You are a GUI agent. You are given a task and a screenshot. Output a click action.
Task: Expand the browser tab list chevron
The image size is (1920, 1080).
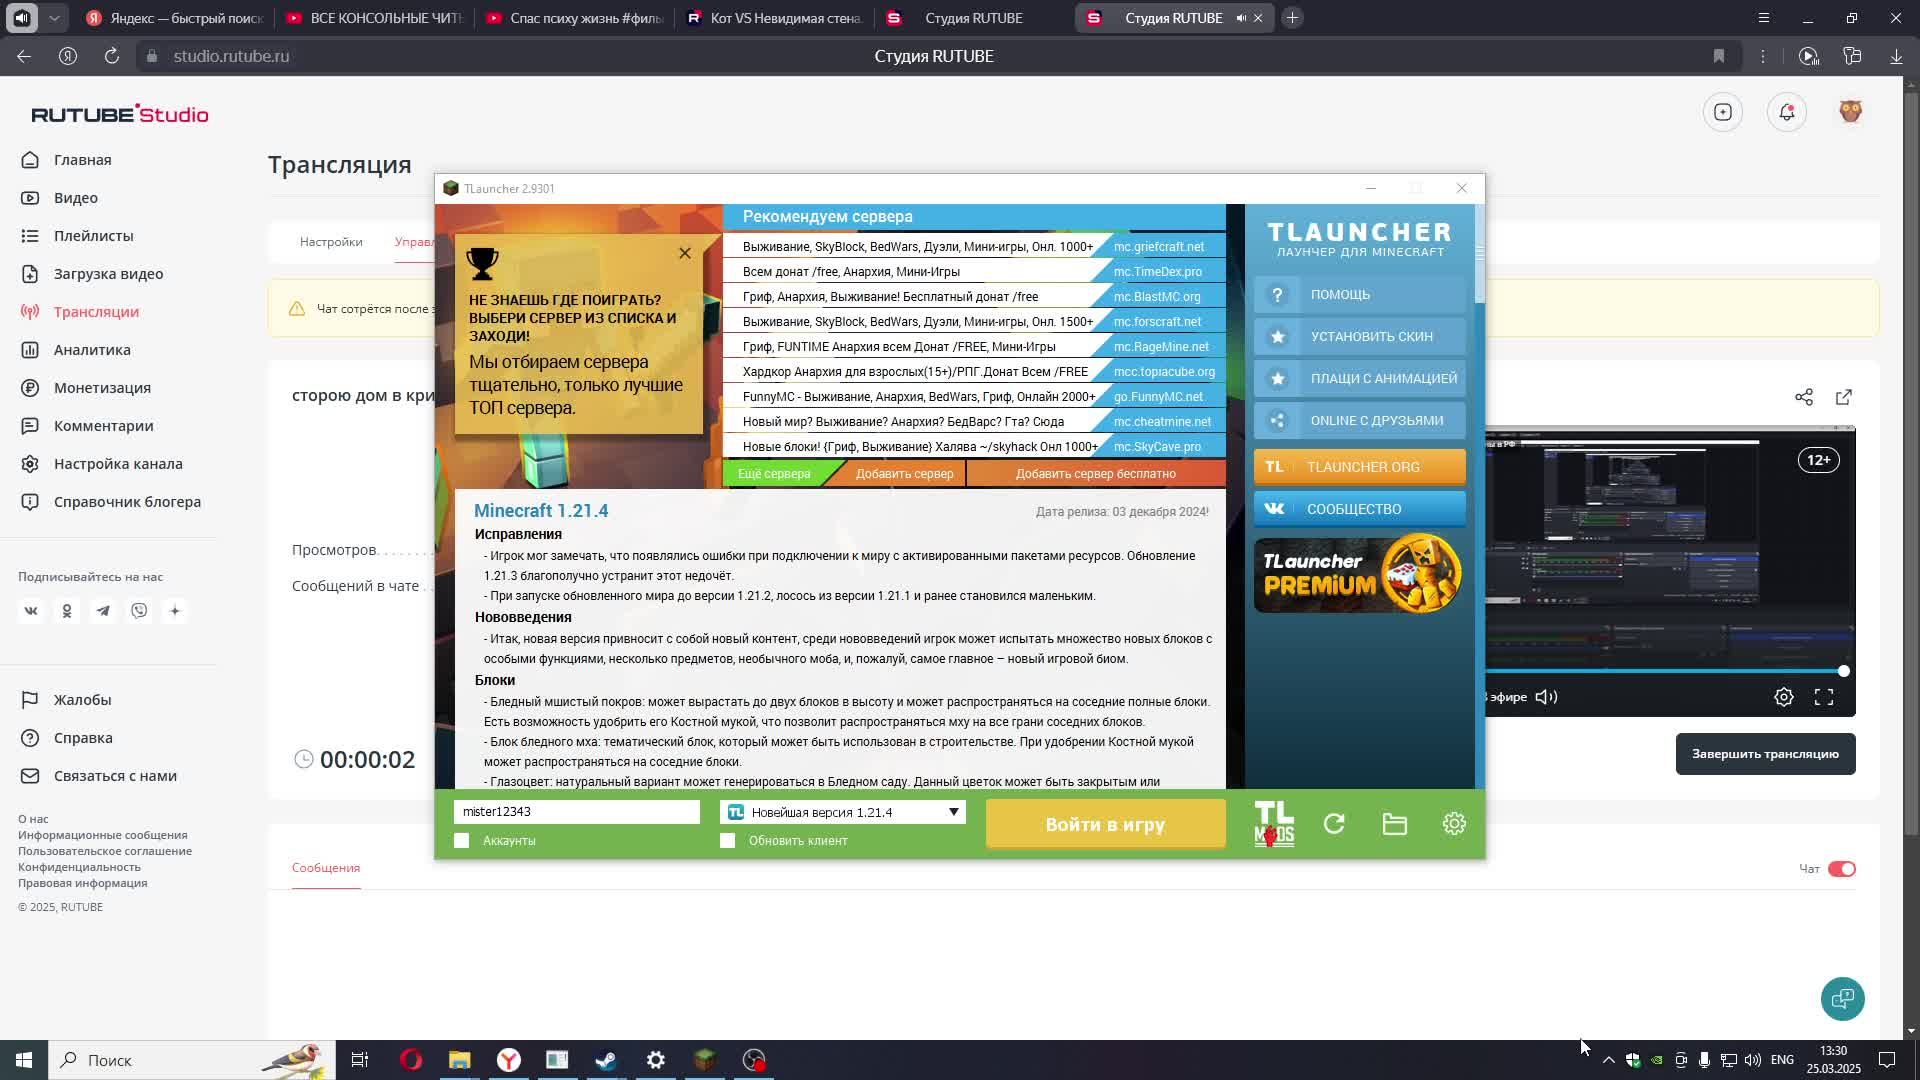pos(55,18)
